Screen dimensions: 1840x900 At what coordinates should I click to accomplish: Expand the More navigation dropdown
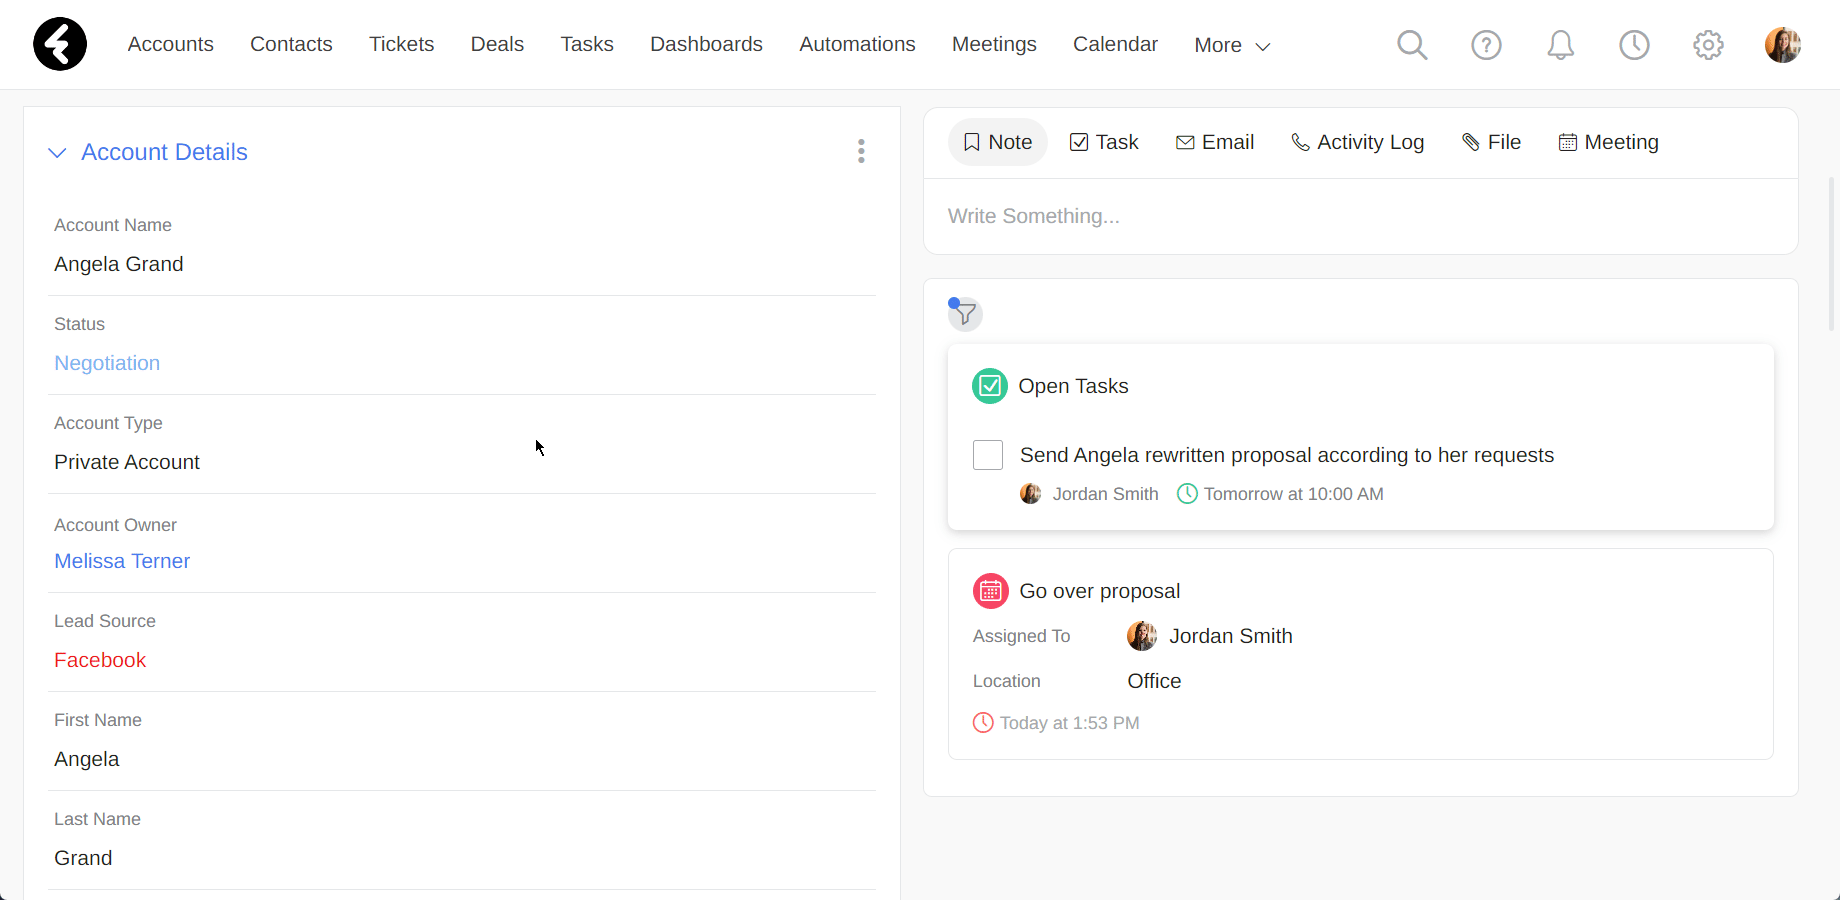[1232, 45]
